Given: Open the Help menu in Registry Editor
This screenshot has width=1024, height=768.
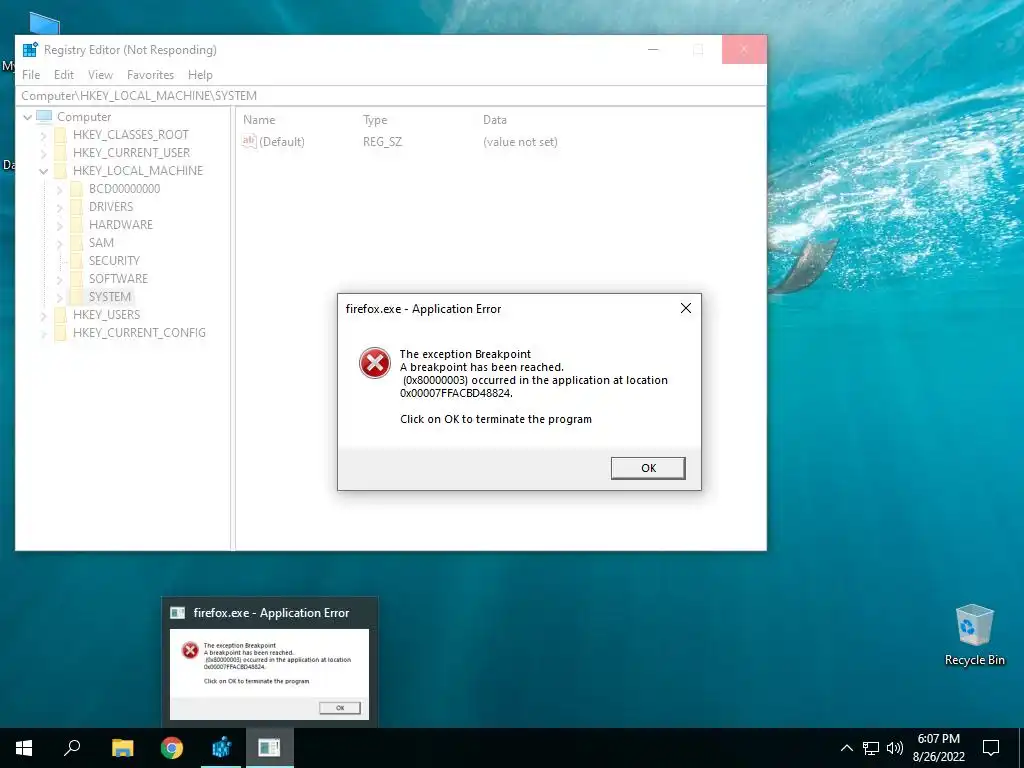Looking at the screenshot, I should point(200,74).
